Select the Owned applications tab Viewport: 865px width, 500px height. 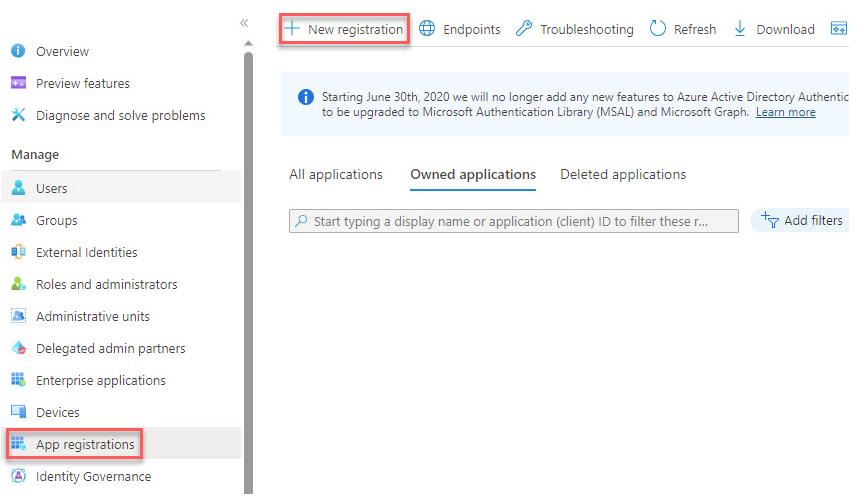pos(473,174)
